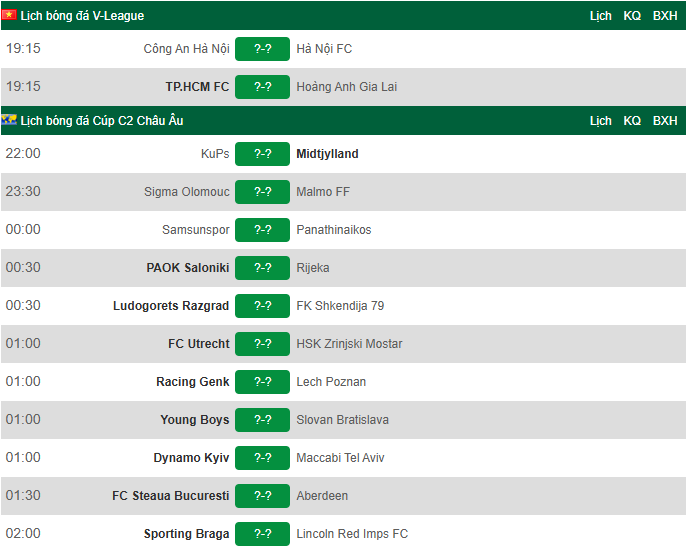The height and width of the screenshot is (552, 686).
Task: Open Cúp C2 Châu Âu BXH tab
Action: coord(665,121)
